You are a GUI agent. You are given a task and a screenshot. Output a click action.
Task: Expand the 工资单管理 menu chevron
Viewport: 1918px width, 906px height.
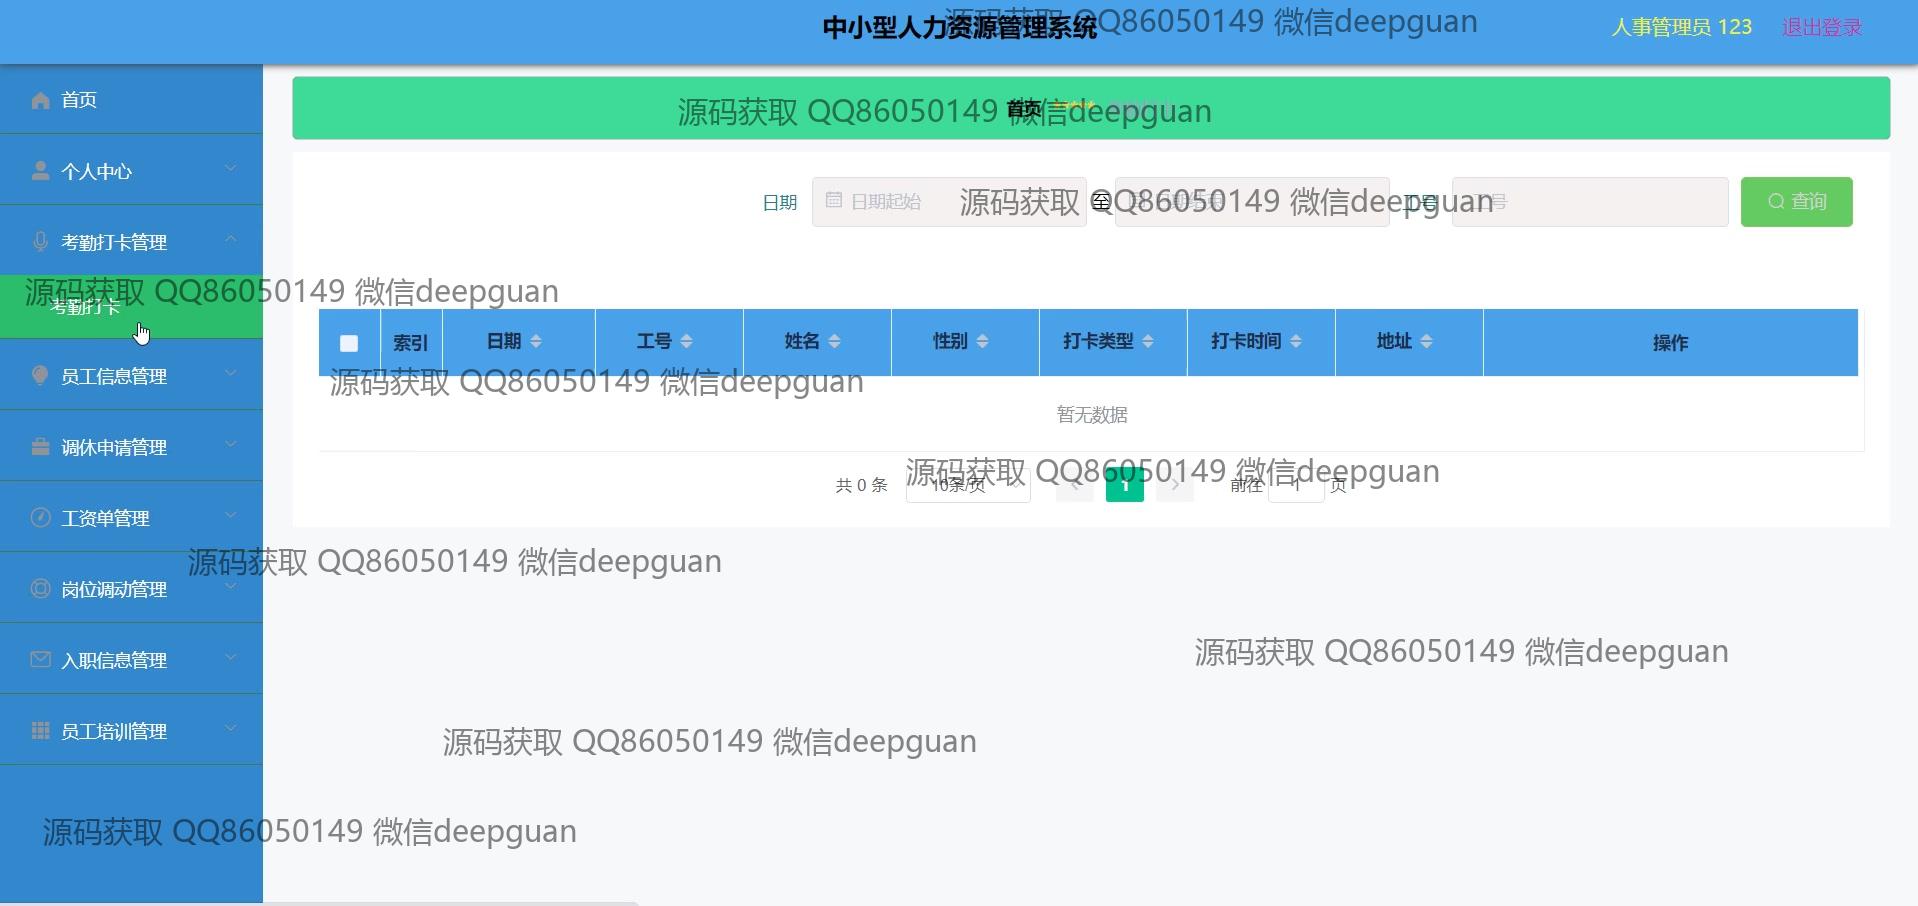(231, 516)
